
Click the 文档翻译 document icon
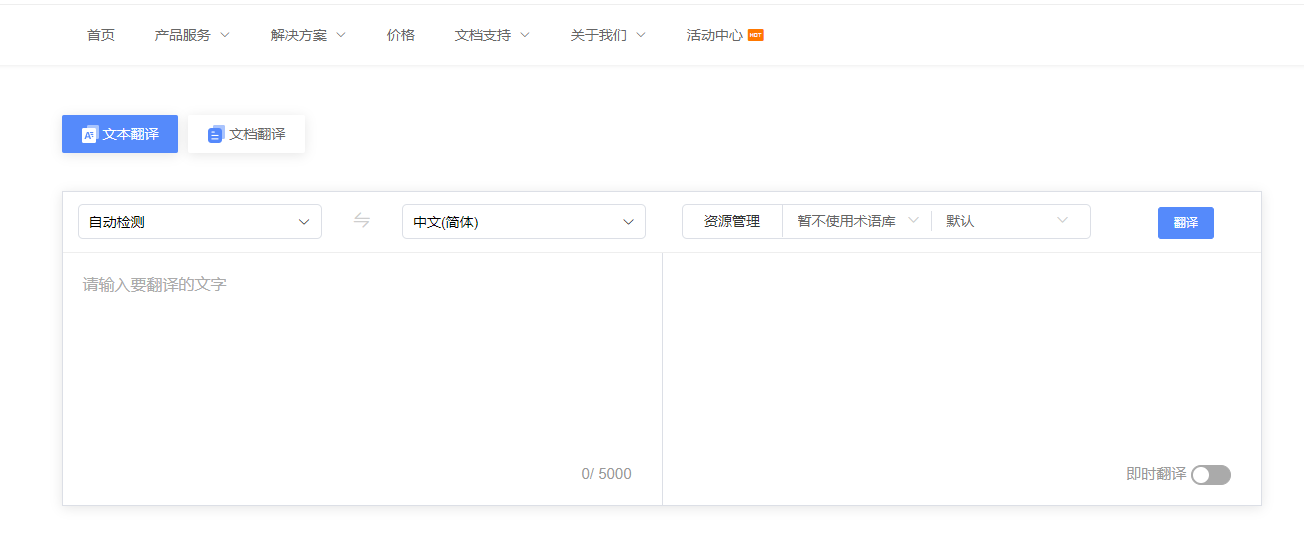coord(215,134)
